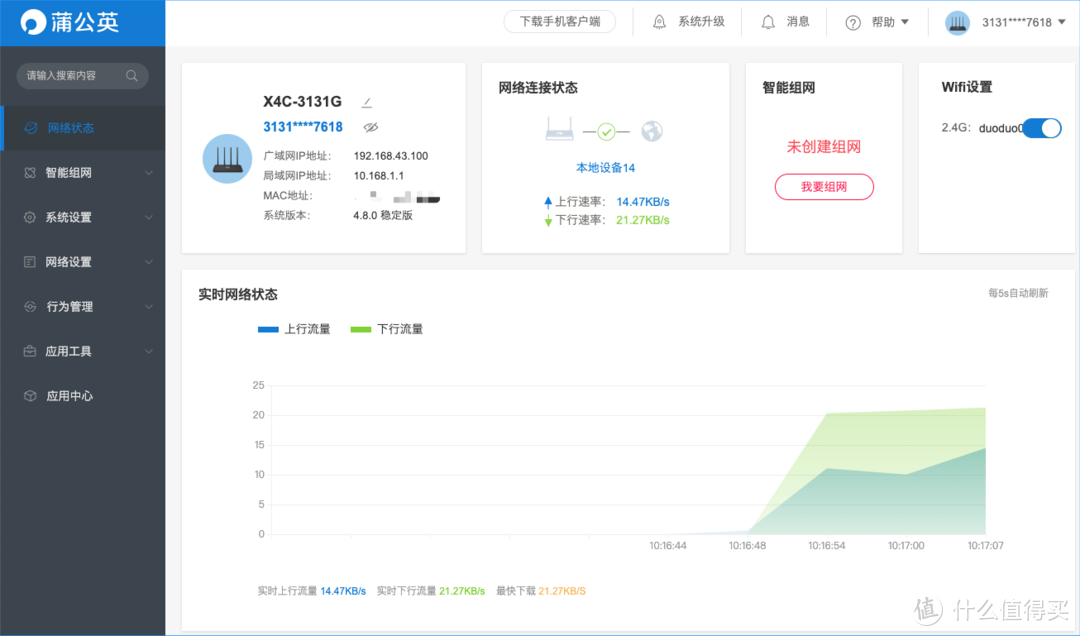The width and height of the screenshot is (1080, 636).
Task: Click the magnifier icon in the search box
Action: pos(131,75)
